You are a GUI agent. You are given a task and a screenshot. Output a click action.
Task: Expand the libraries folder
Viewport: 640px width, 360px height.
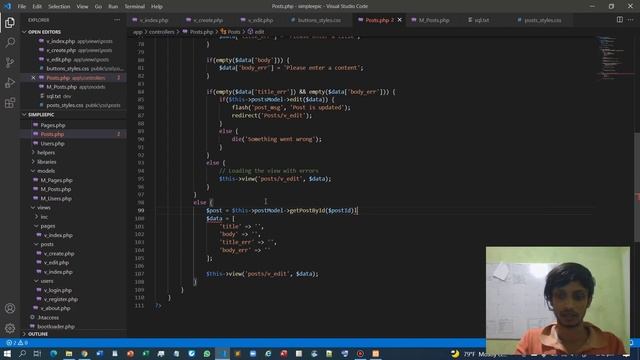pos(47,162)
